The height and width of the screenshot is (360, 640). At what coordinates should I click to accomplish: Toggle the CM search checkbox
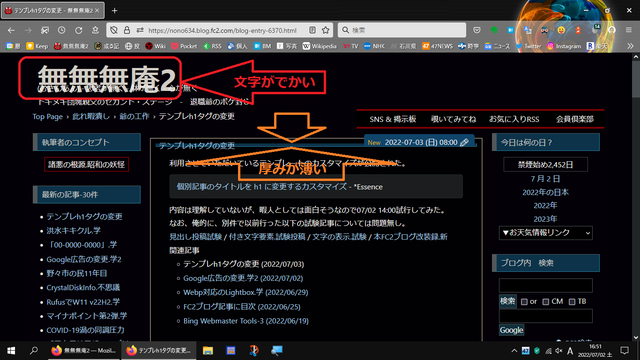coord(546,302)
